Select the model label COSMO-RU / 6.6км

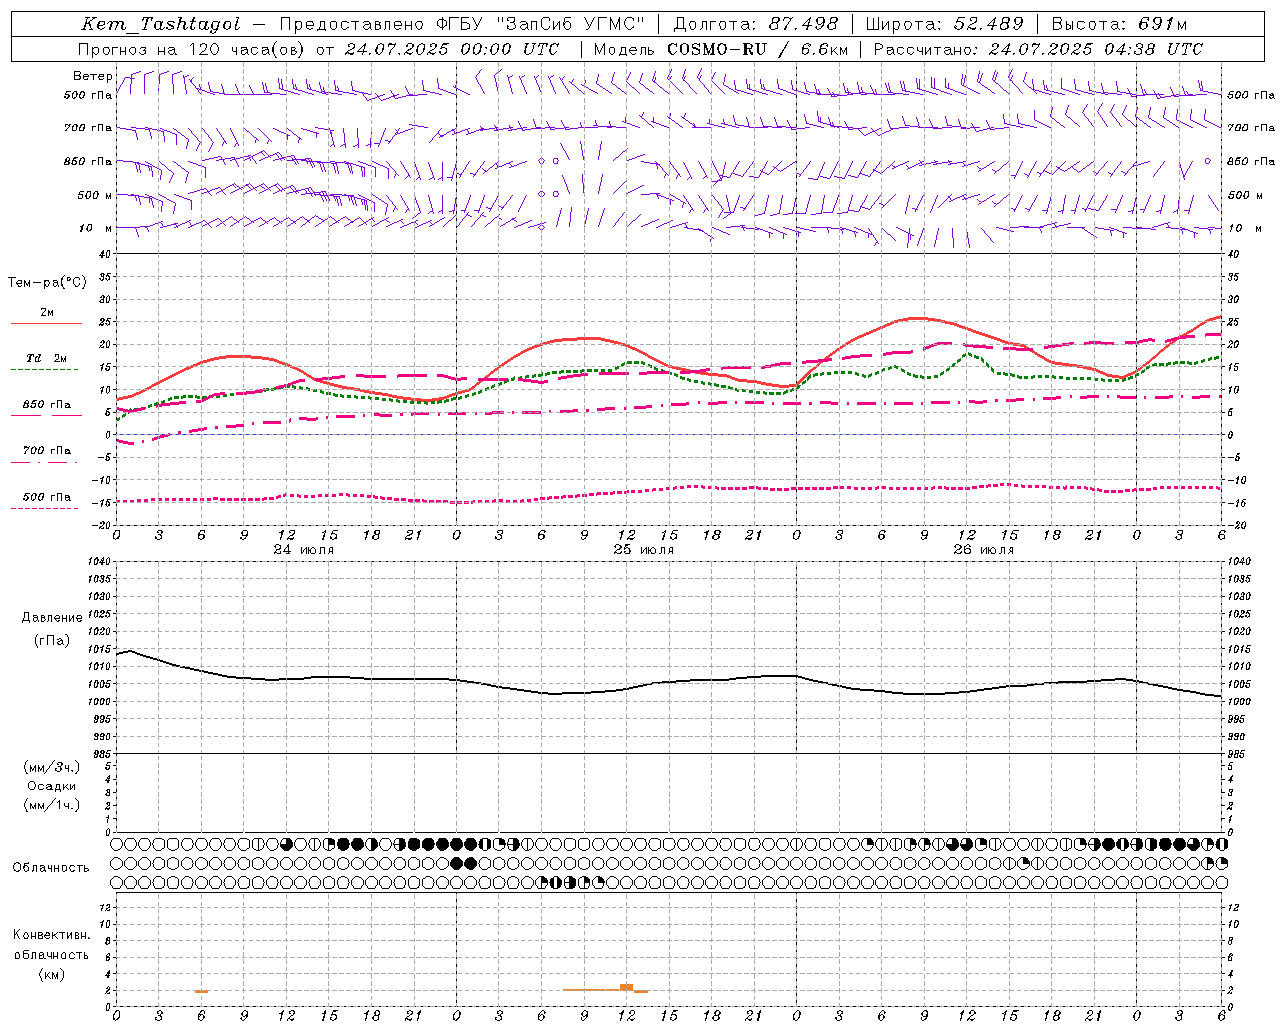point(758,49)
